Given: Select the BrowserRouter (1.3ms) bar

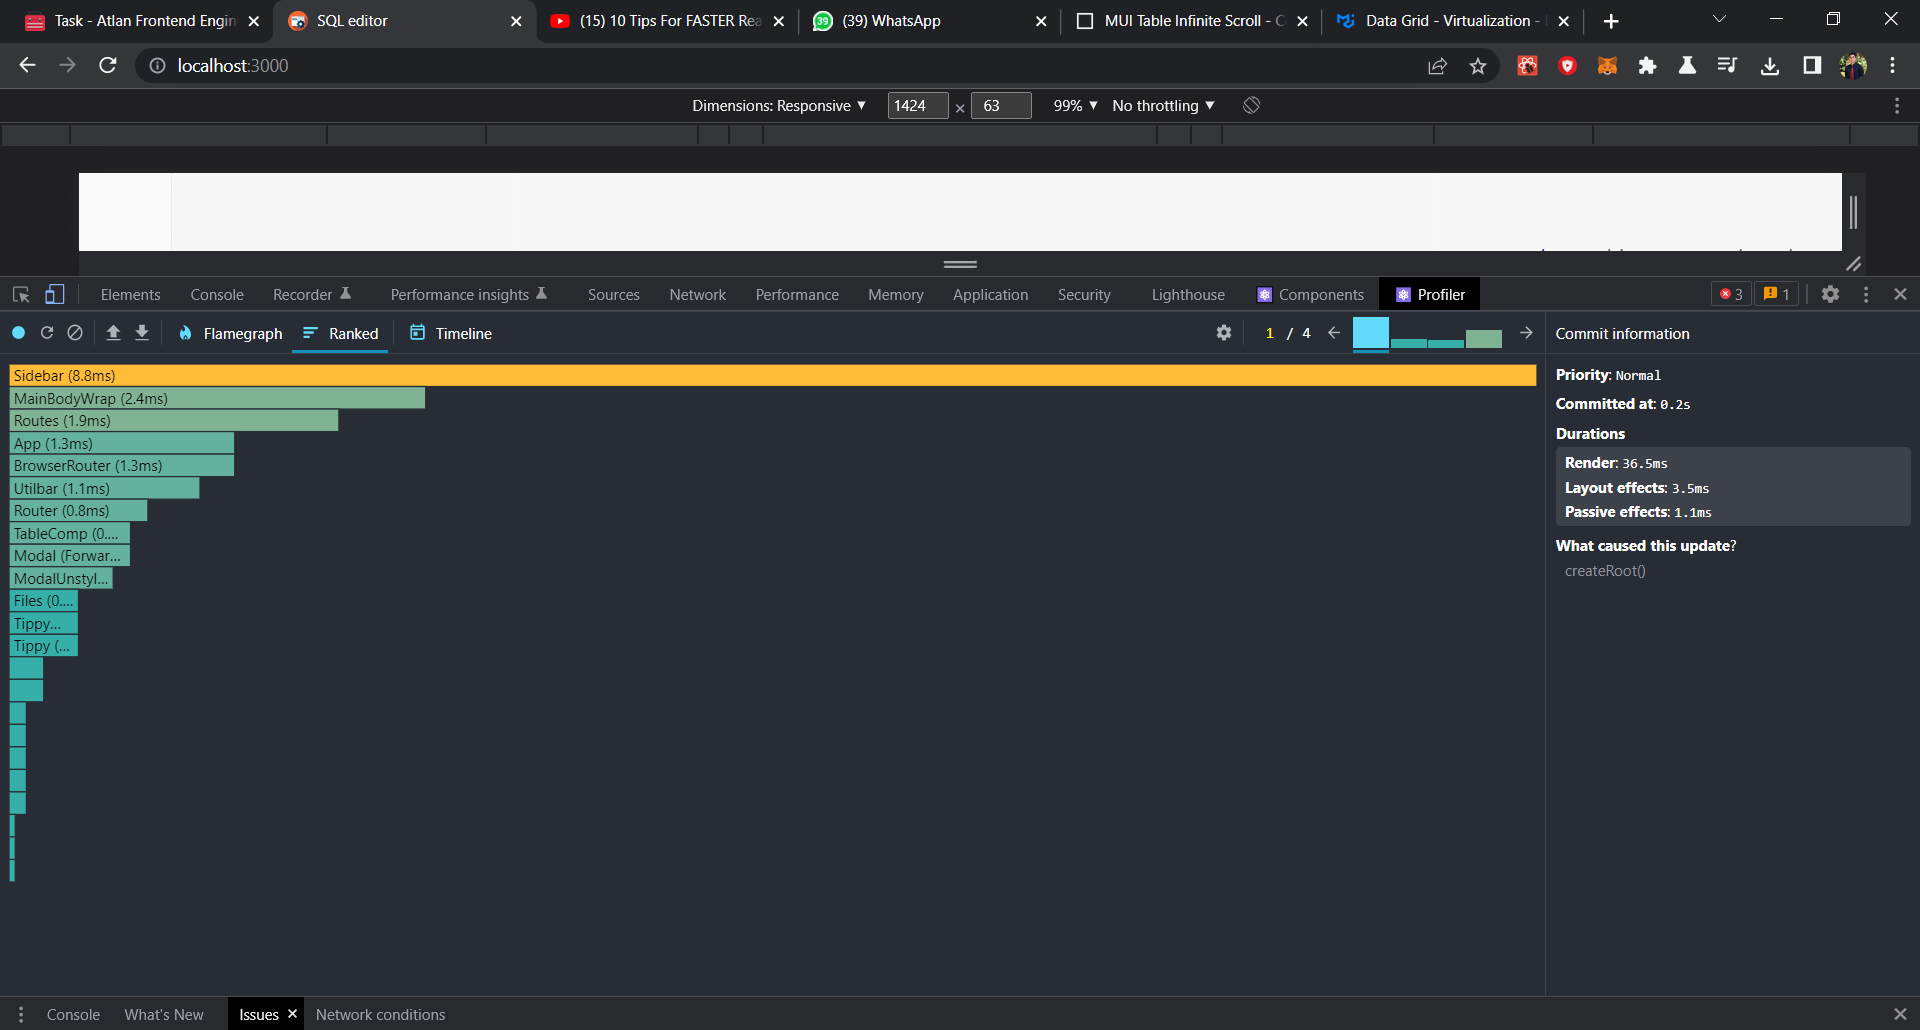Looking at the screenshot, I should 122,465.
